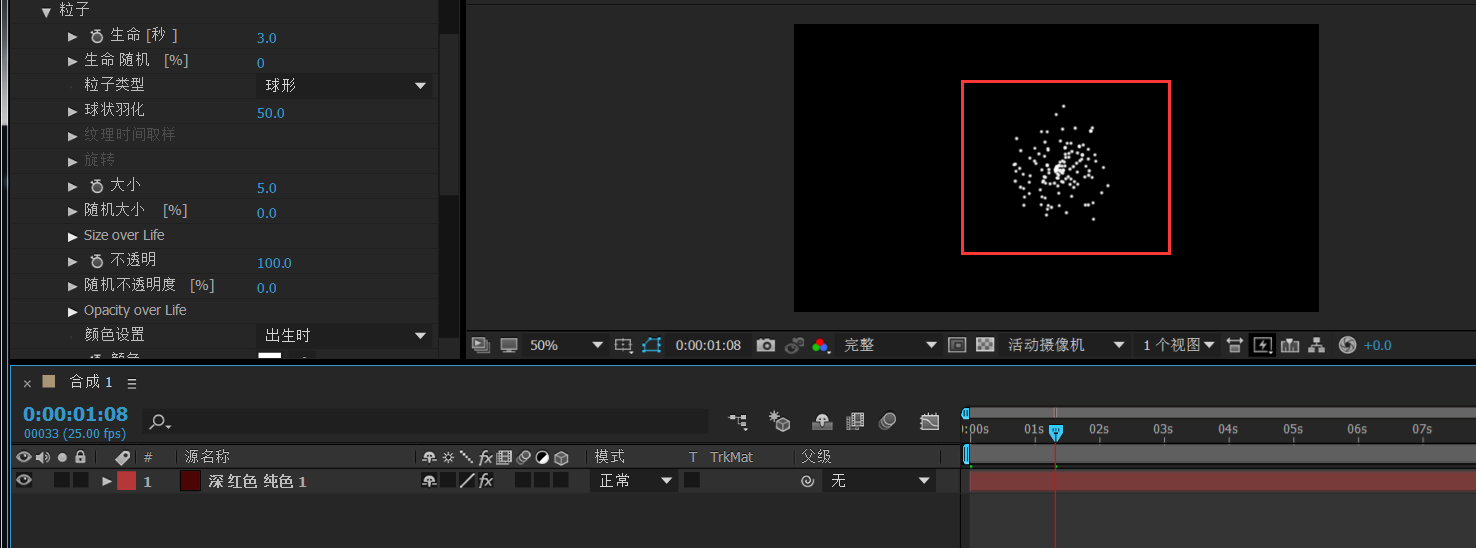The image size is (1476, 548).
Task: Open the 颜色设置 出生时 dropdown
Action: pos(345,335)
